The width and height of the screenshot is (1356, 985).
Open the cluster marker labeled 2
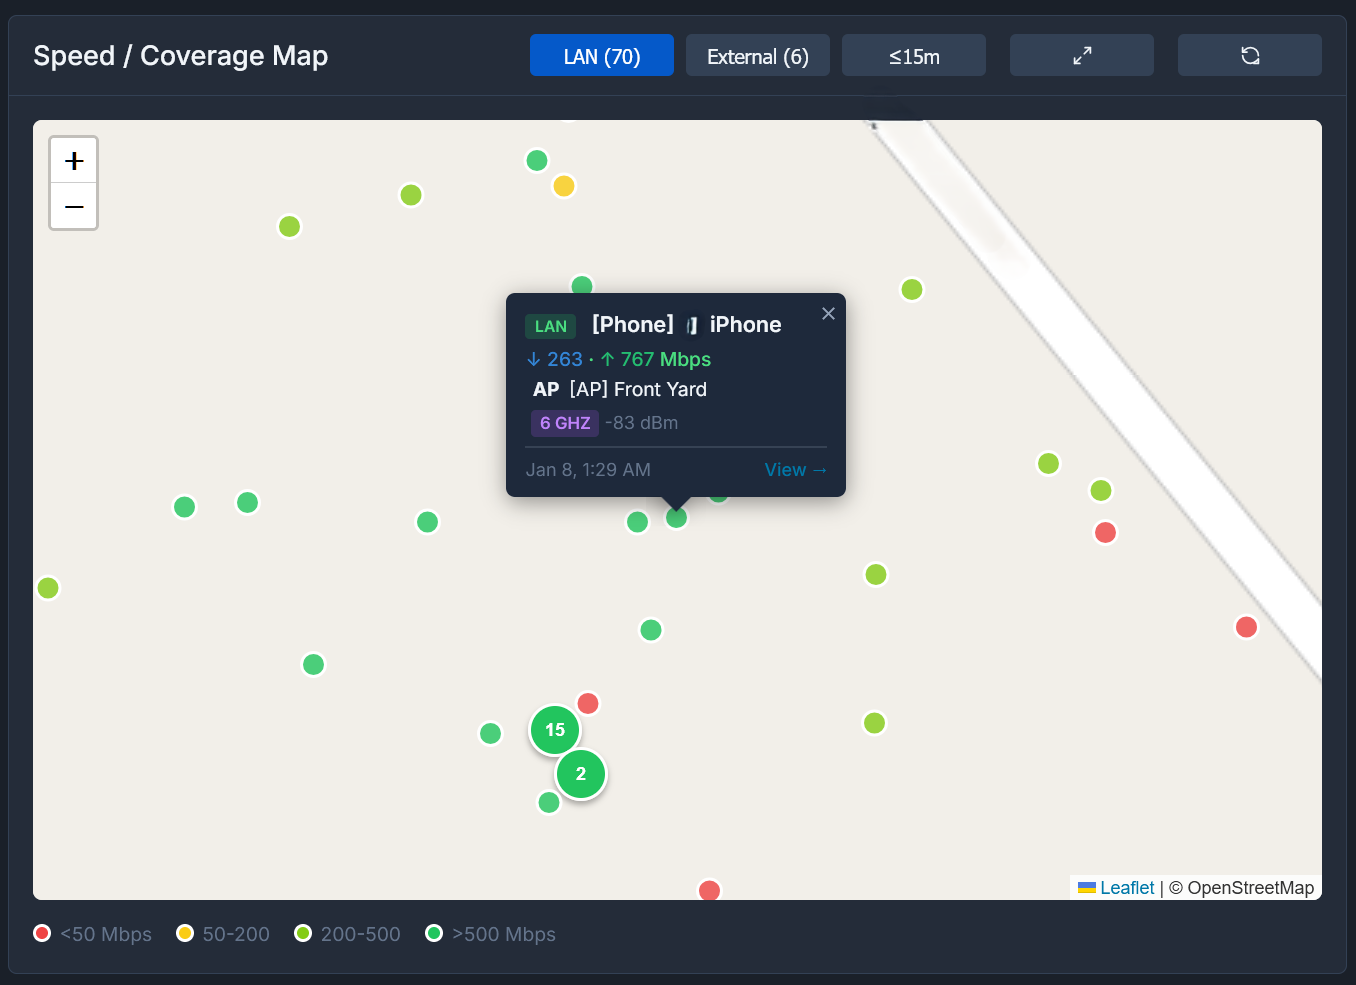581,774
